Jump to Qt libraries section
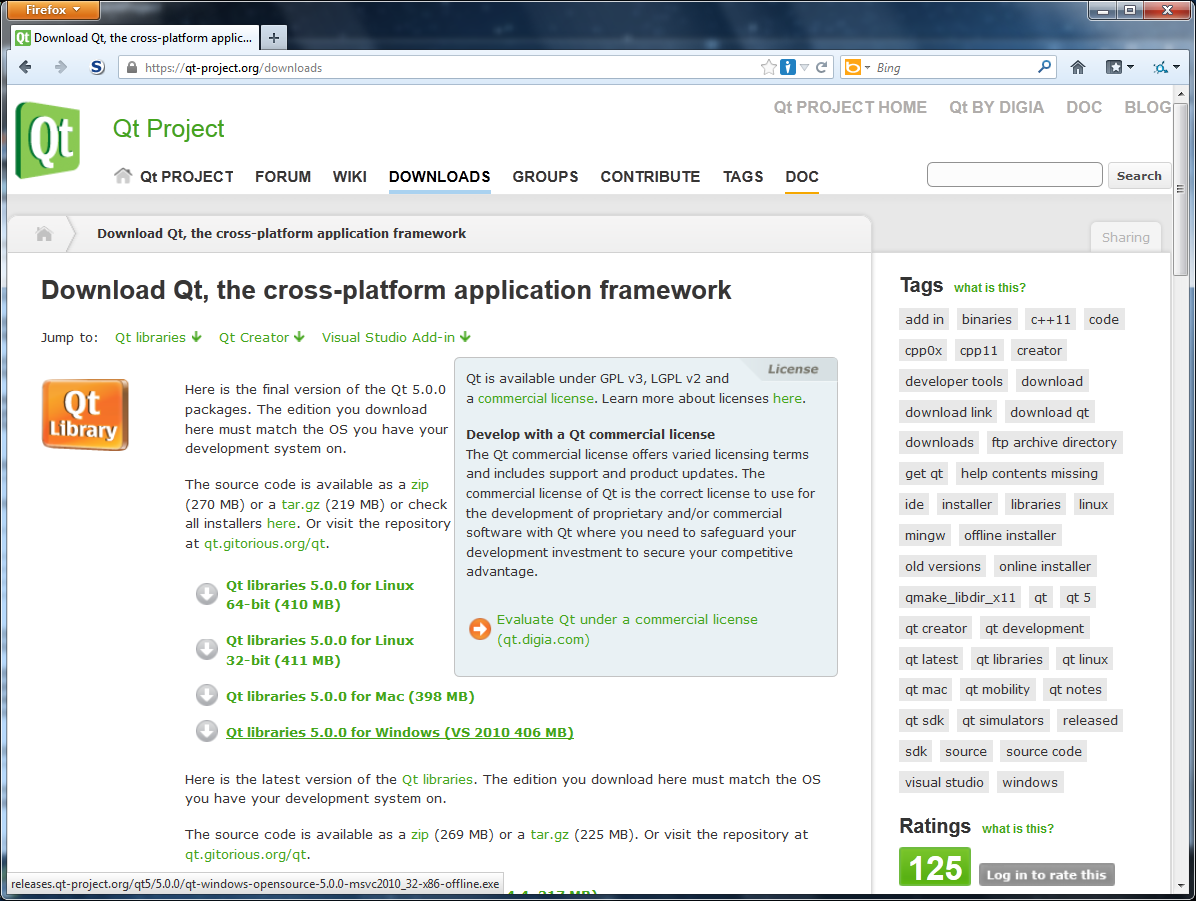The image size is (1196, 901). [158, 337]
